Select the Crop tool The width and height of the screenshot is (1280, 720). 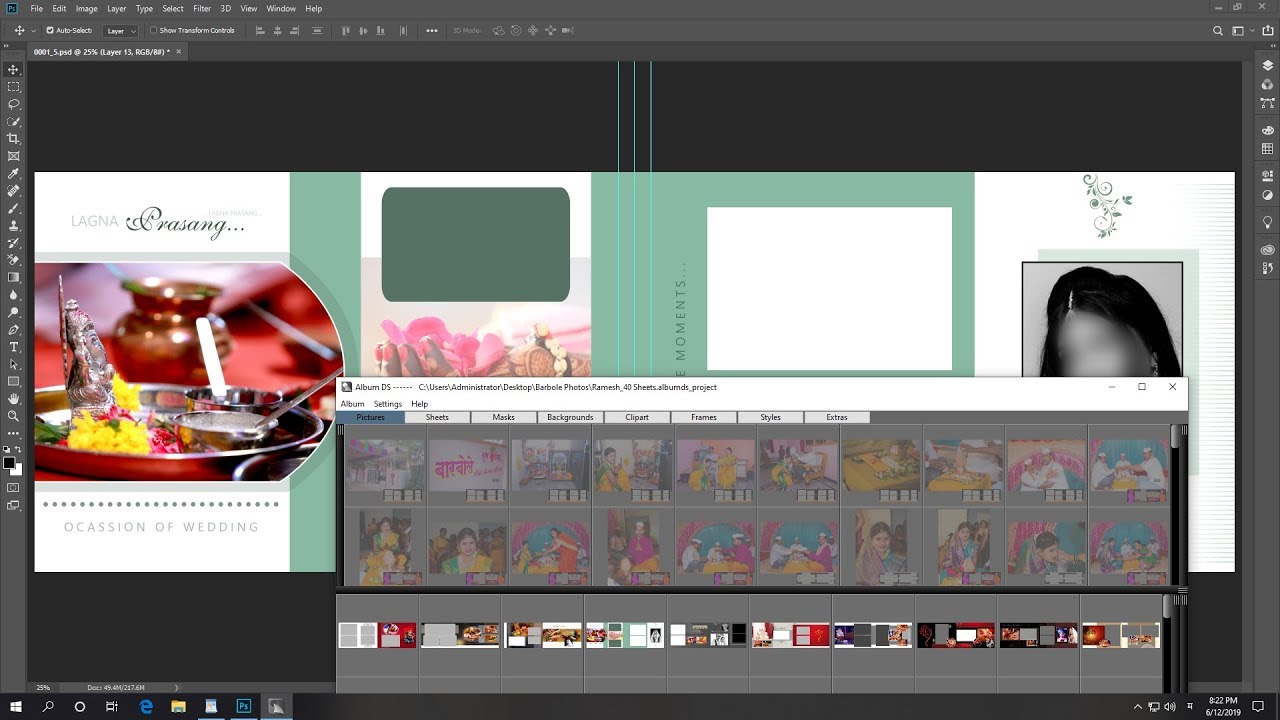(13, 139)
